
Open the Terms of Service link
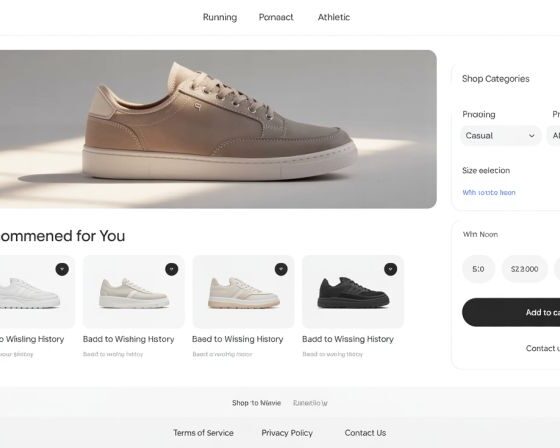pos(204,433)
